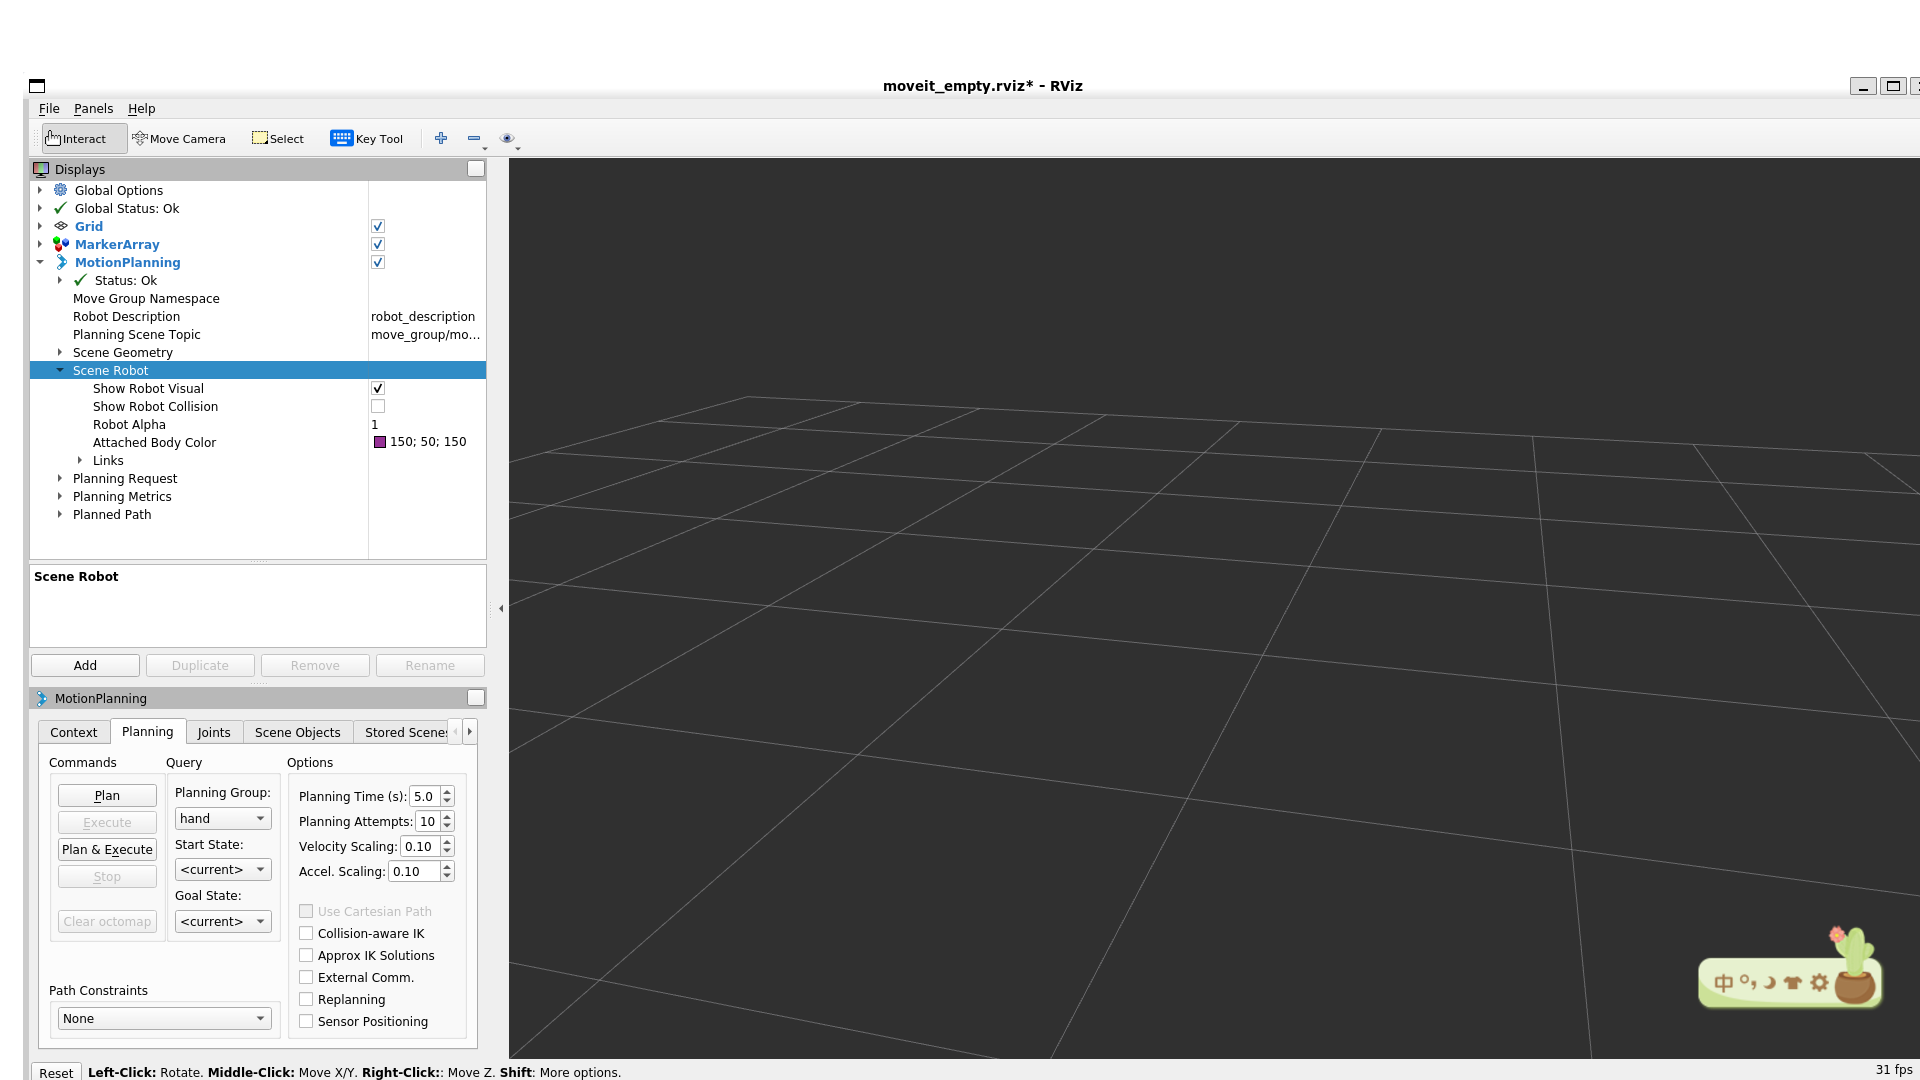Disable the MarkerArray display checkbox
1920x1080 pixels.
(378, 244)
